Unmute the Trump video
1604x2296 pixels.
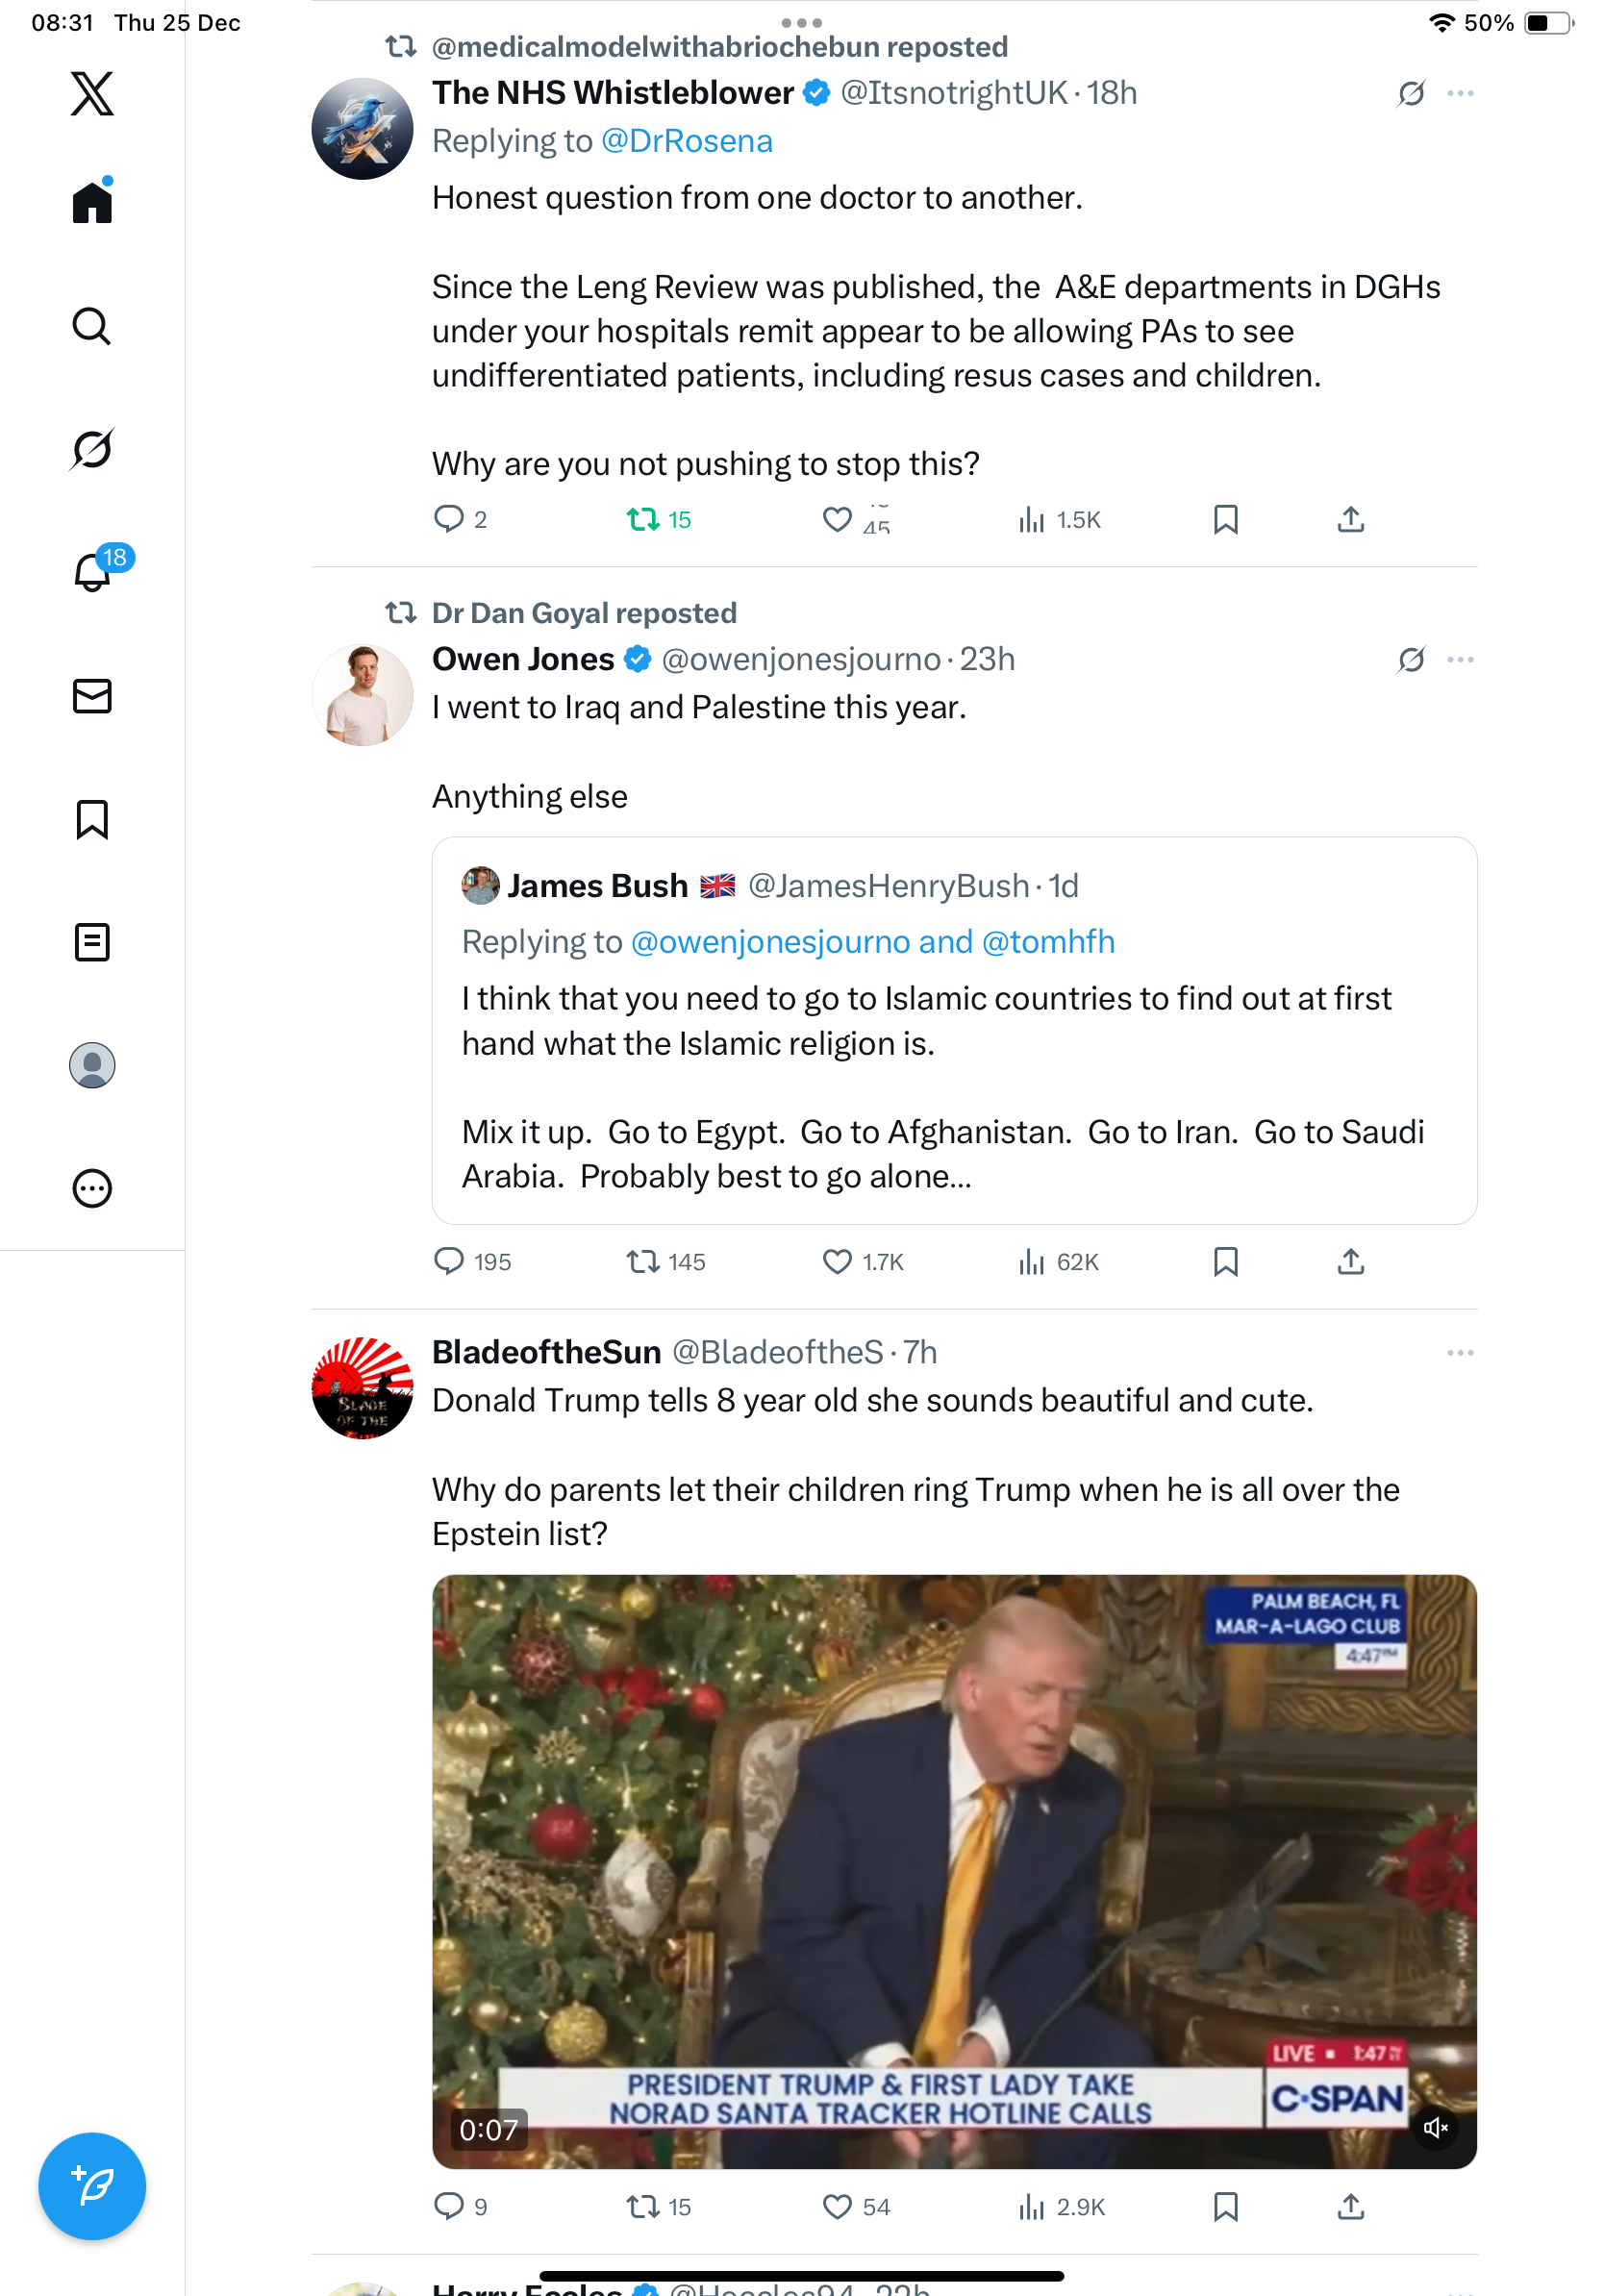(1435, 2127)
